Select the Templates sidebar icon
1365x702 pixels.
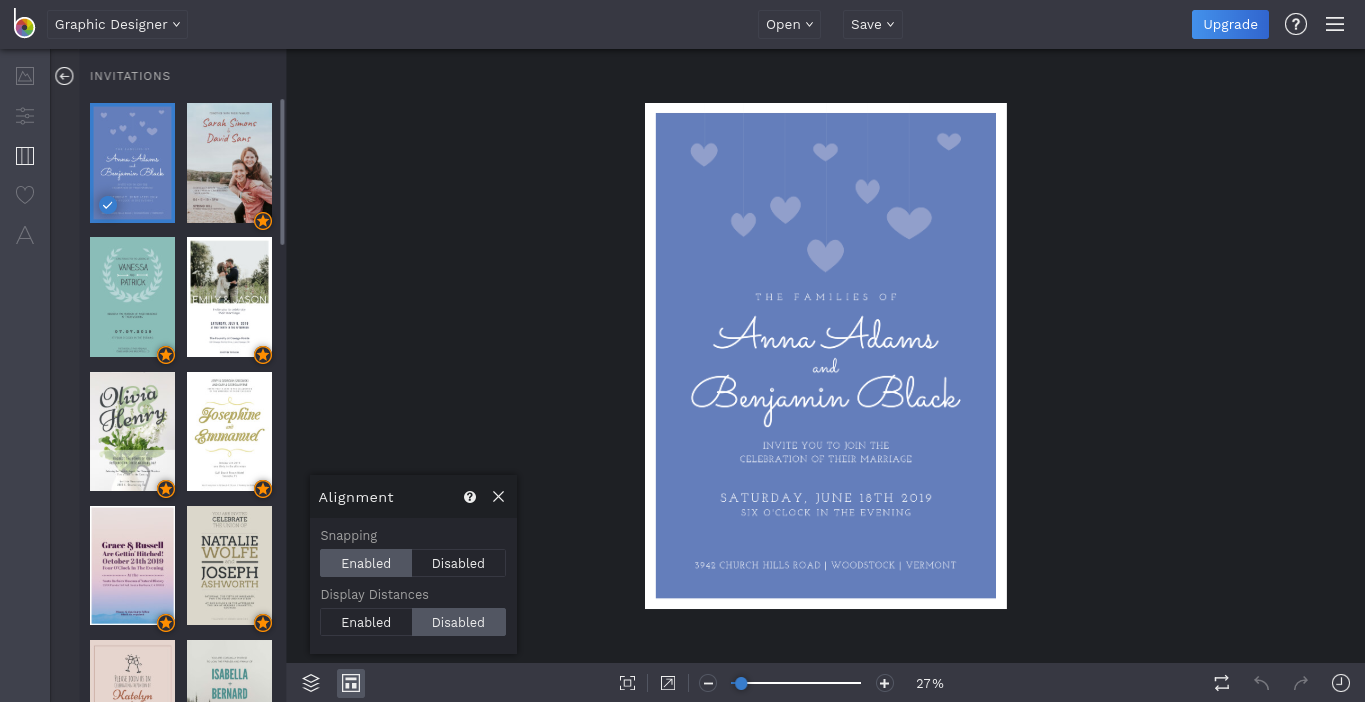point(25,156)
